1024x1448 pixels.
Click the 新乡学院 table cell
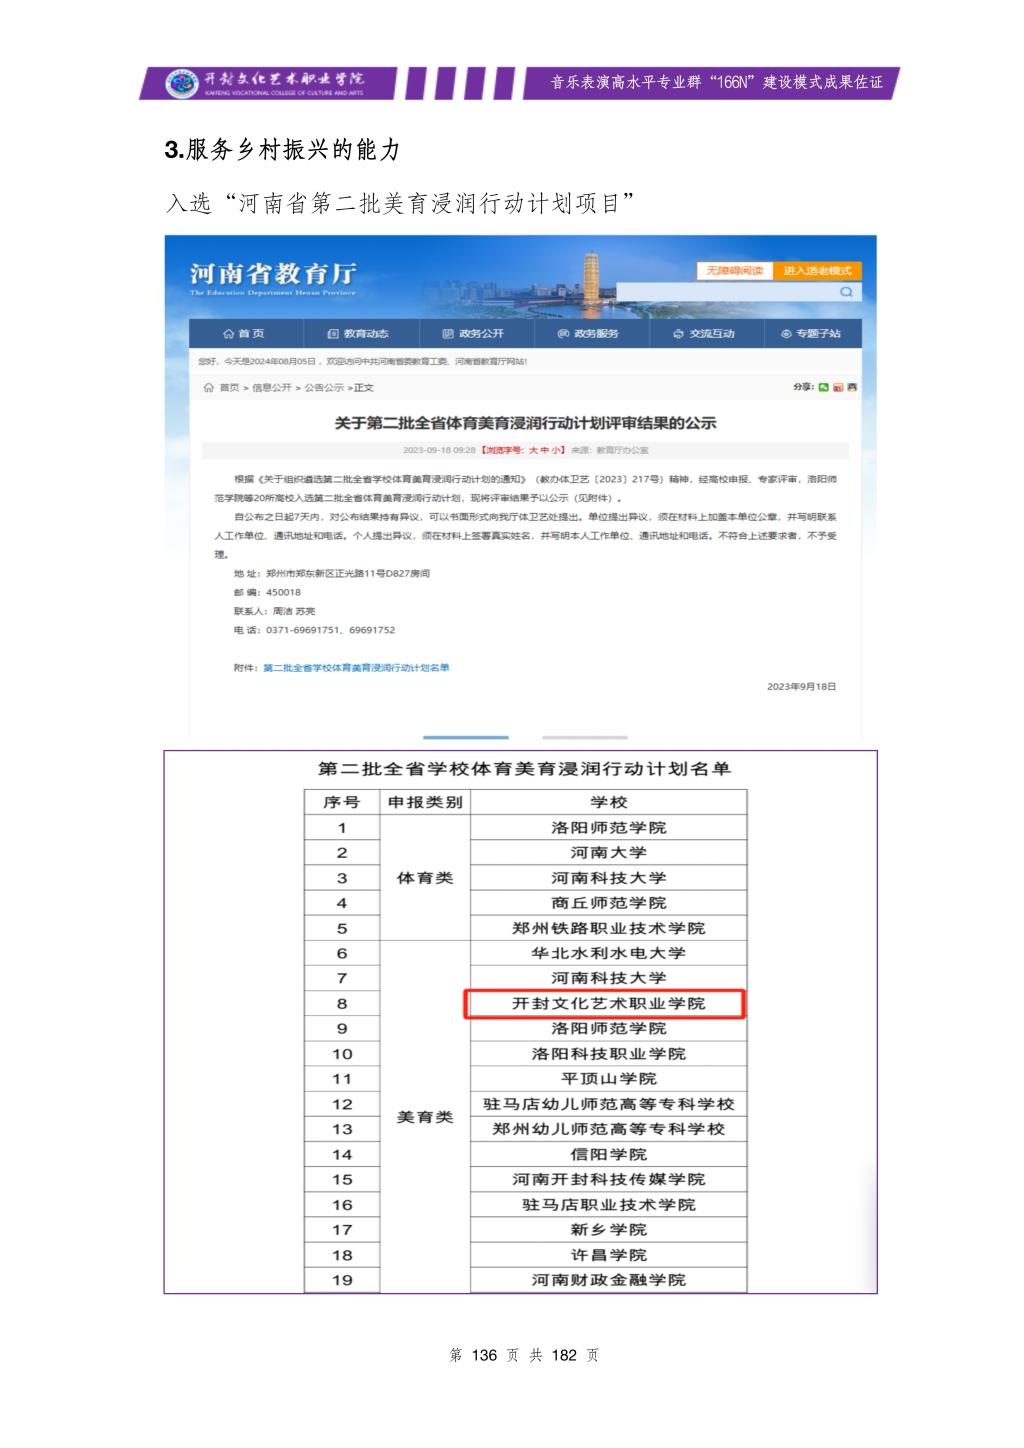(x=608, y=1230)
